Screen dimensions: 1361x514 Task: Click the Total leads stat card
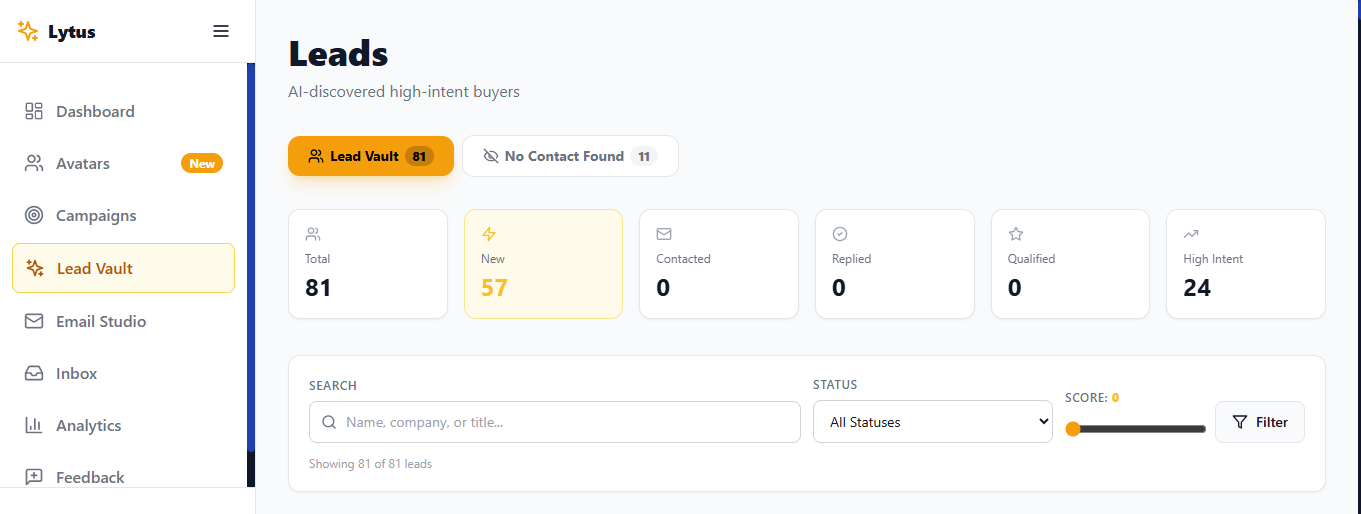367,264
